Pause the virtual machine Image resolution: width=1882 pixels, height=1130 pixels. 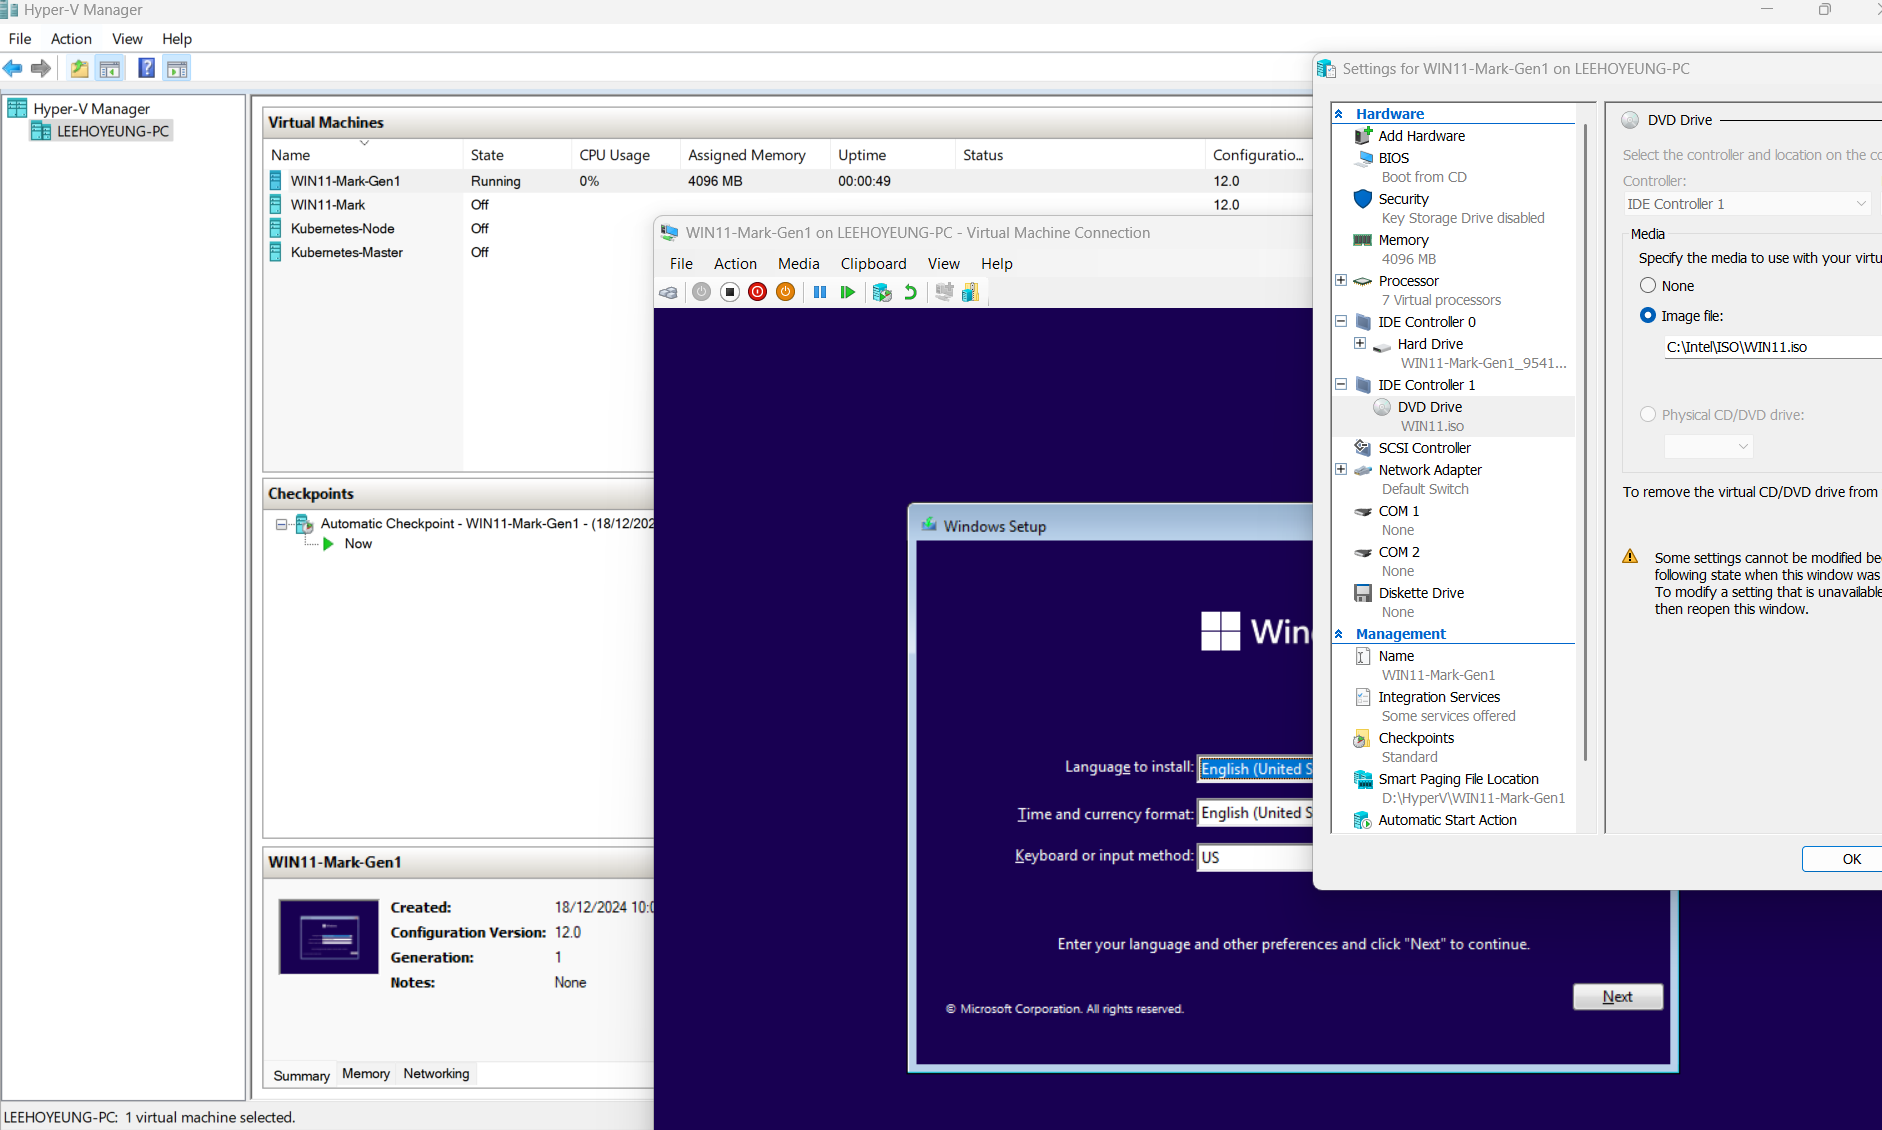click(x=820, y=292)
